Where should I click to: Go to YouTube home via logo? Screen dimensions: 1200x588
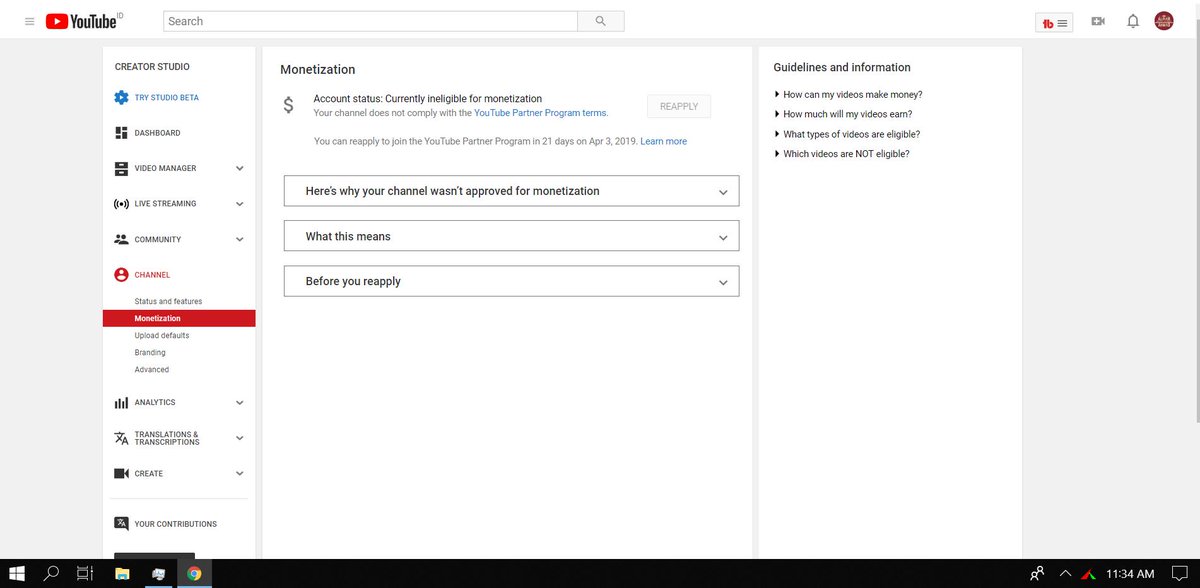pyautogui.click(x=82, y=21)
